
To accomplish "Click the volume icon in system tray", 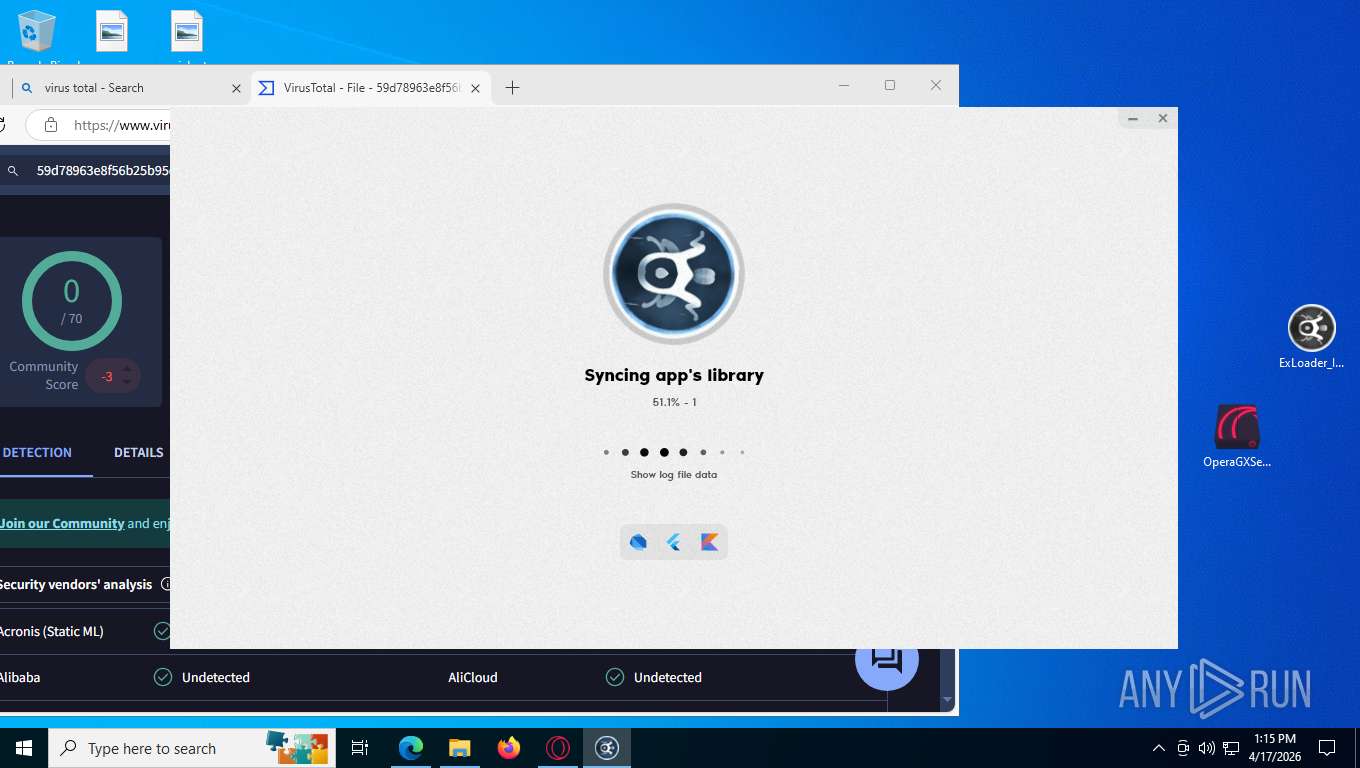I will click(1206, 748).
